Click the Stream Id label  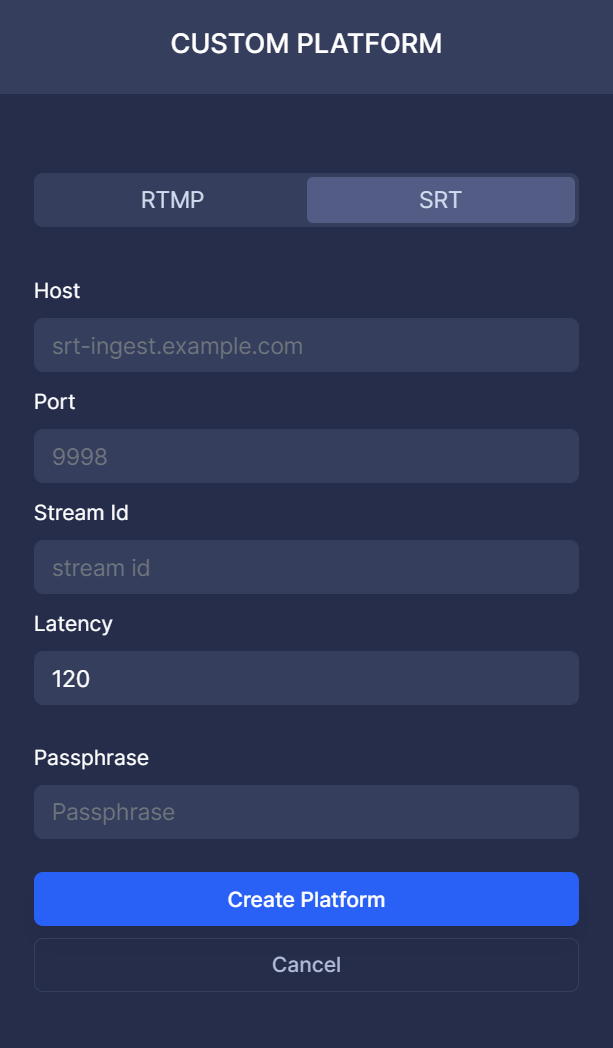[81, 513]
